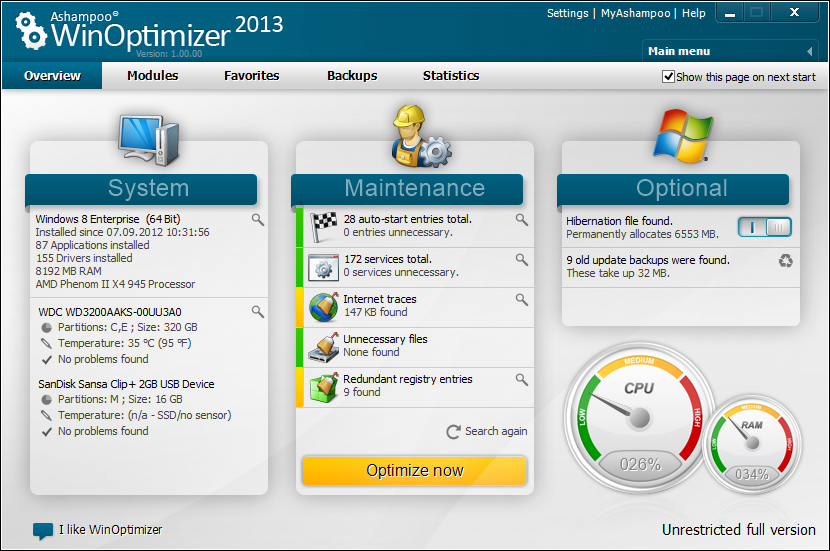Click the Optional panel header
The height and width of the screenshot is (551, 830).
pos(673,189)
